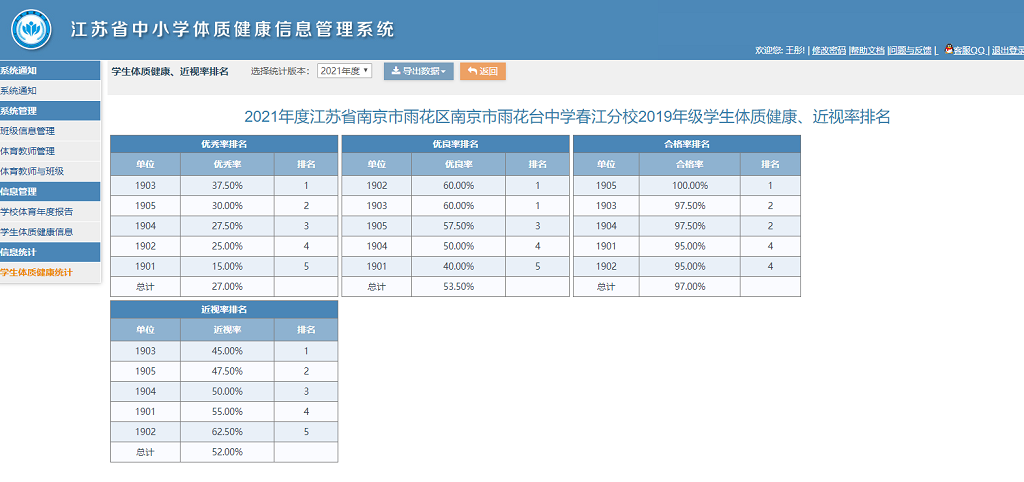The width and height of the screenshot is (1024, 482).
Task: Open the statistics version dropdown 2021年度
Action: [344, 71]
